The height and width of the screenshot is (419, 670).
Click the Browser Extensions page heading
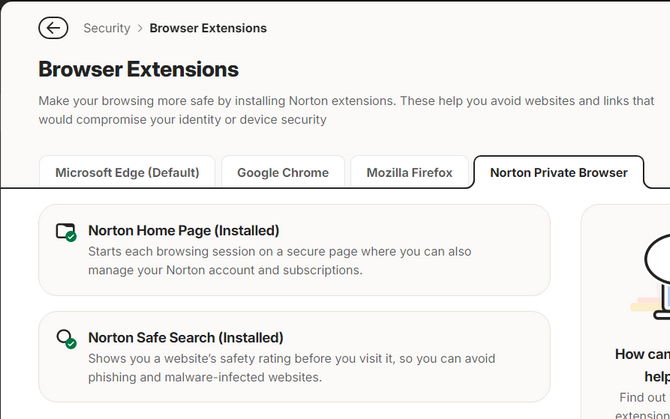pos(138,69)
